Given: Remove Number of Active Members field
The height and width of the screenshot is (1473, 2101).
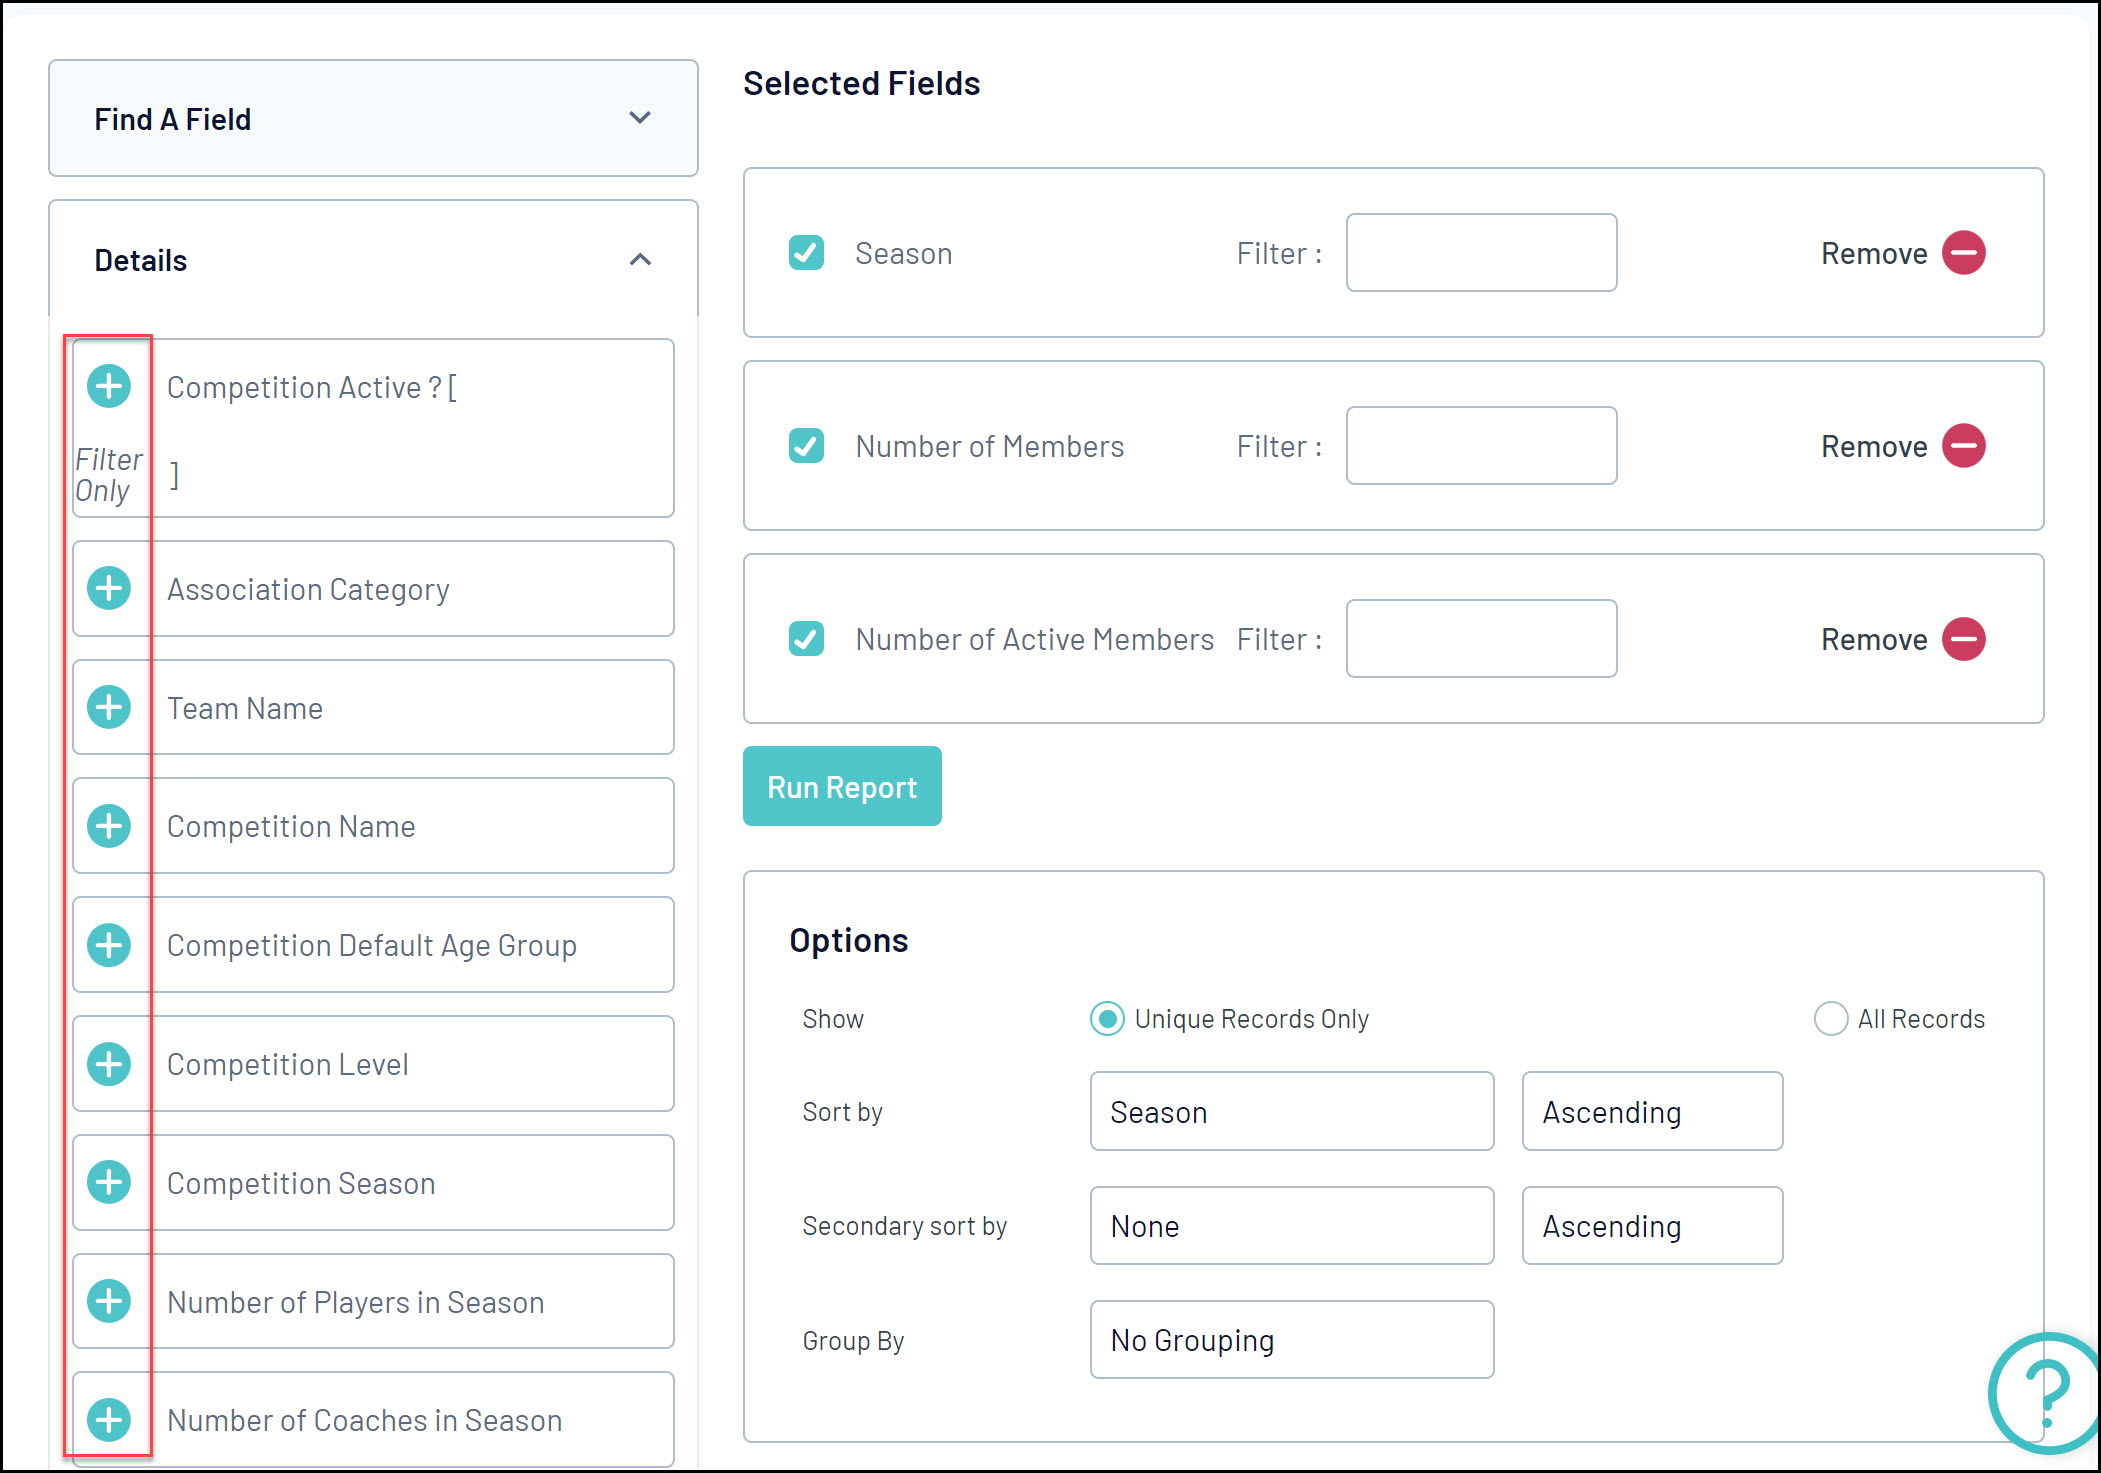Looking at the screenshot, I should click(x=1963, y=639).
